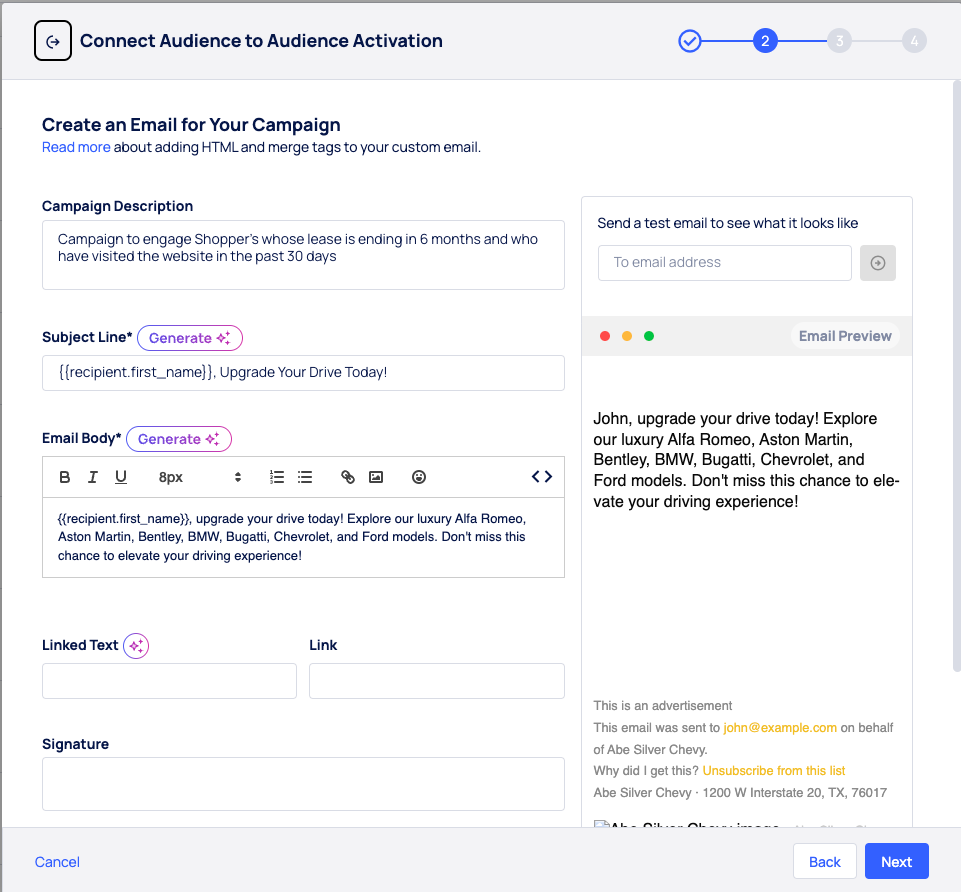The image size is (961, 892).
Task: Click Generate next to Subject Line
Action: (x=190, y=338)
